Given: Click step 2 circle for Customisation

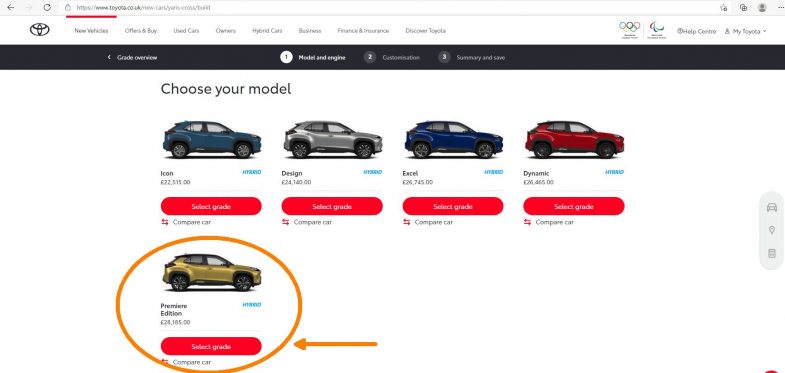Looking at the screenshot, I should (369, 57).
